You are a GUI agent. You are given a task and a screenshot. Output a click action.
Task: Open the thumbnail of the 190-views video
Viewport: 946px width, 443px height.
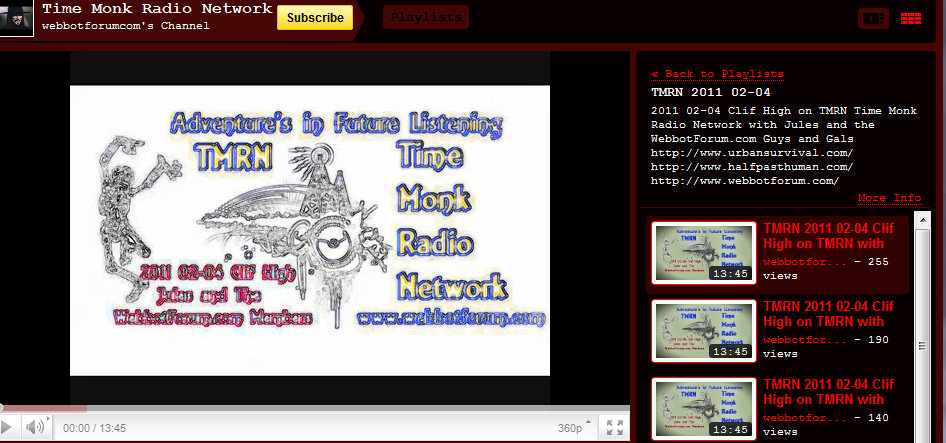point(704,331)
